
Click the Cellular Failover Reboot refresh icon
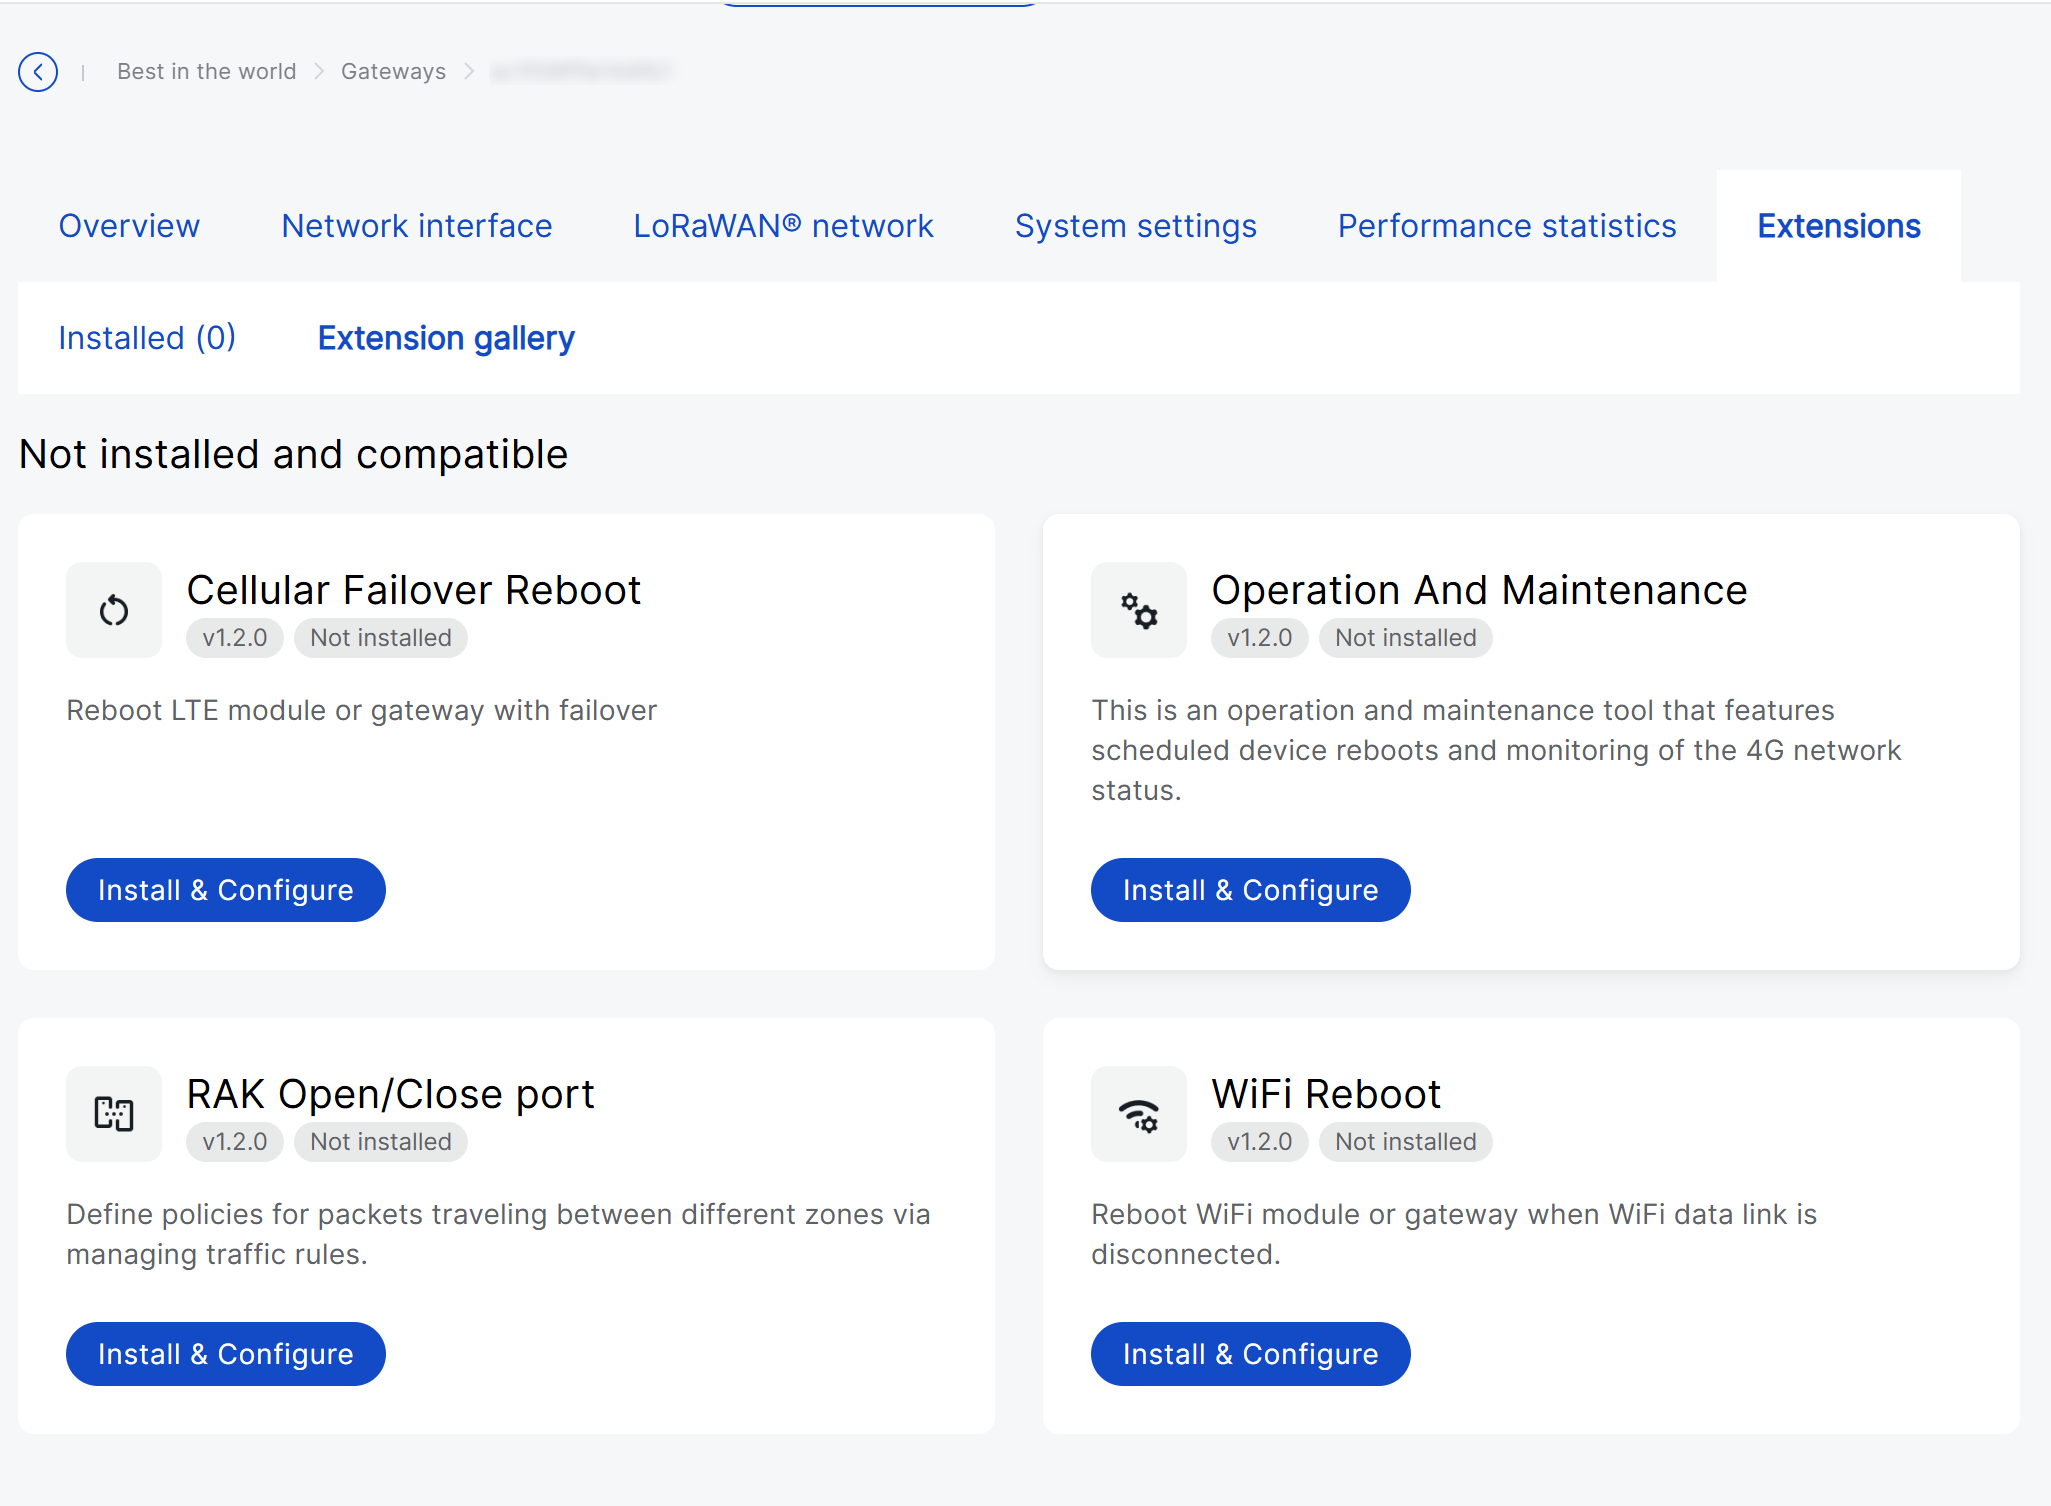pos(114,610)
